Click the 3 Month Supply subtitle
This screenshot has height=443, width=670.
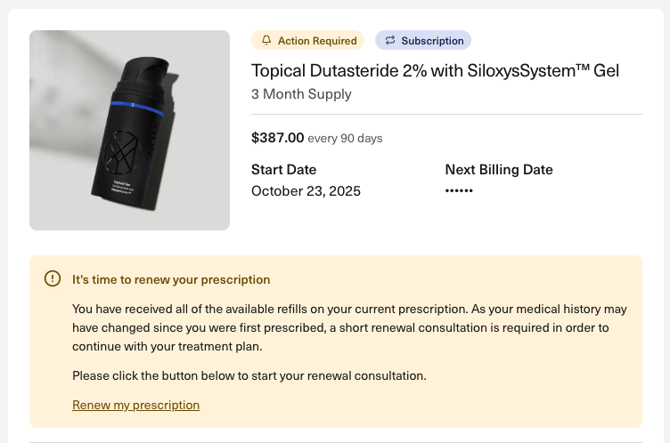[x=301, y=94]
